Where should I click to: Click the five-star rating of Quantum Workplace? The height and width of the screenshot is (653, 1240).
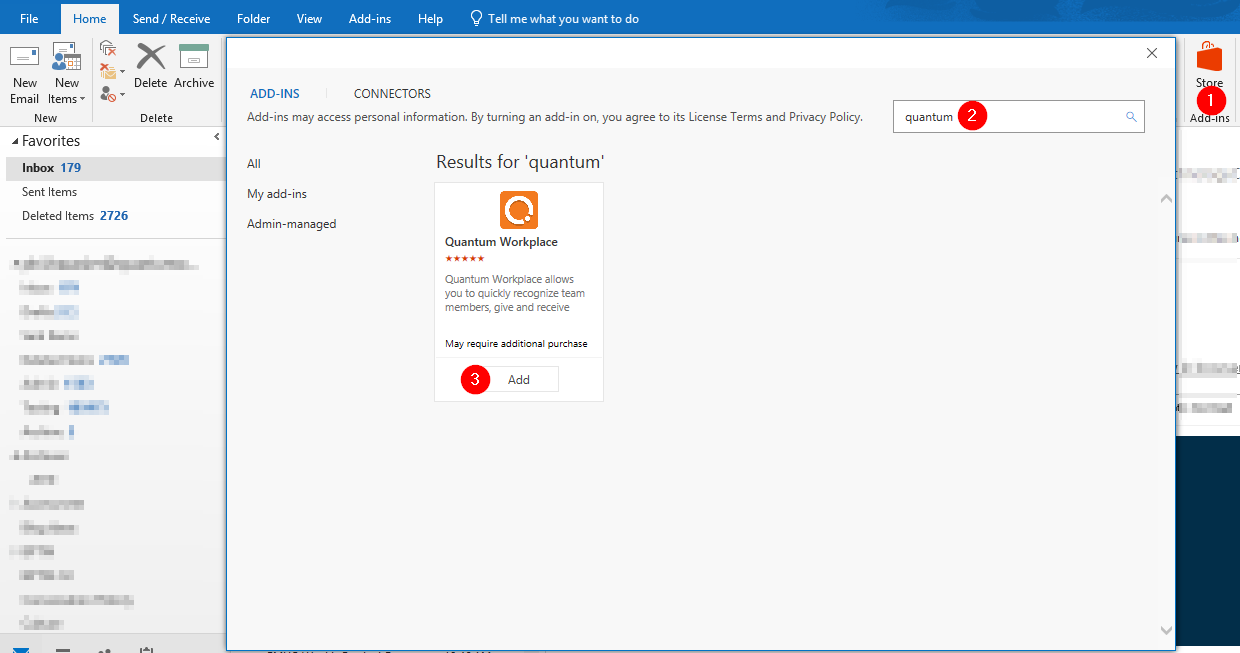[465, 258]
